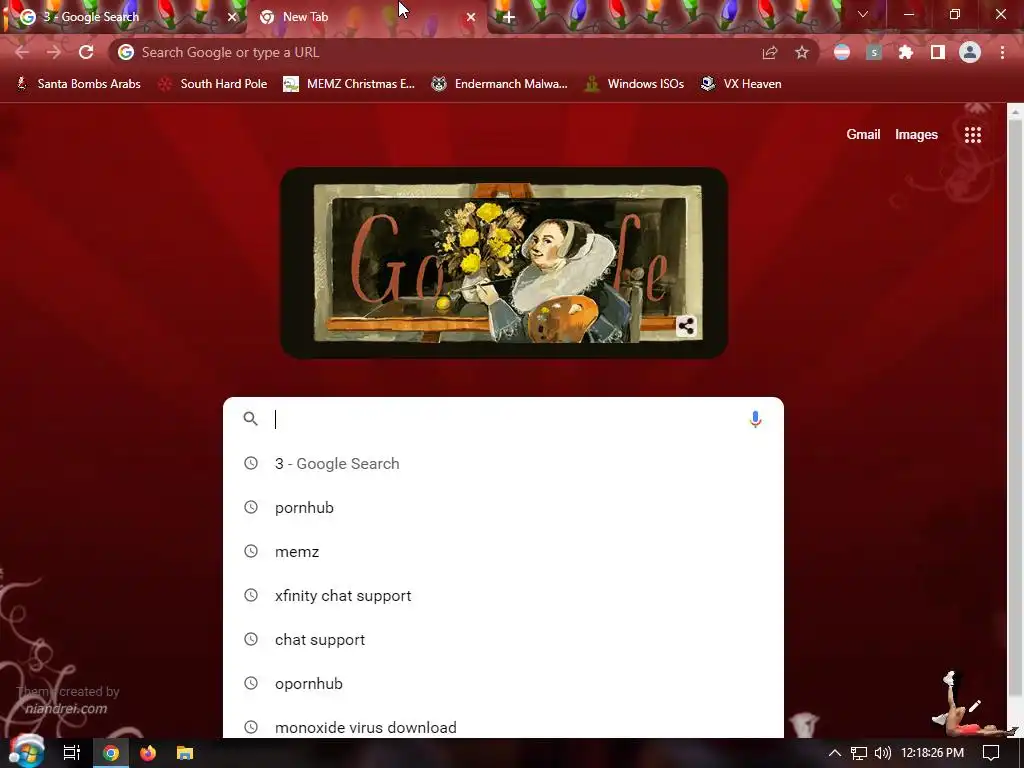Viewport: 1024px width, 768px height.
Task: Open the Chrome profile avatar
Action: 970,52
